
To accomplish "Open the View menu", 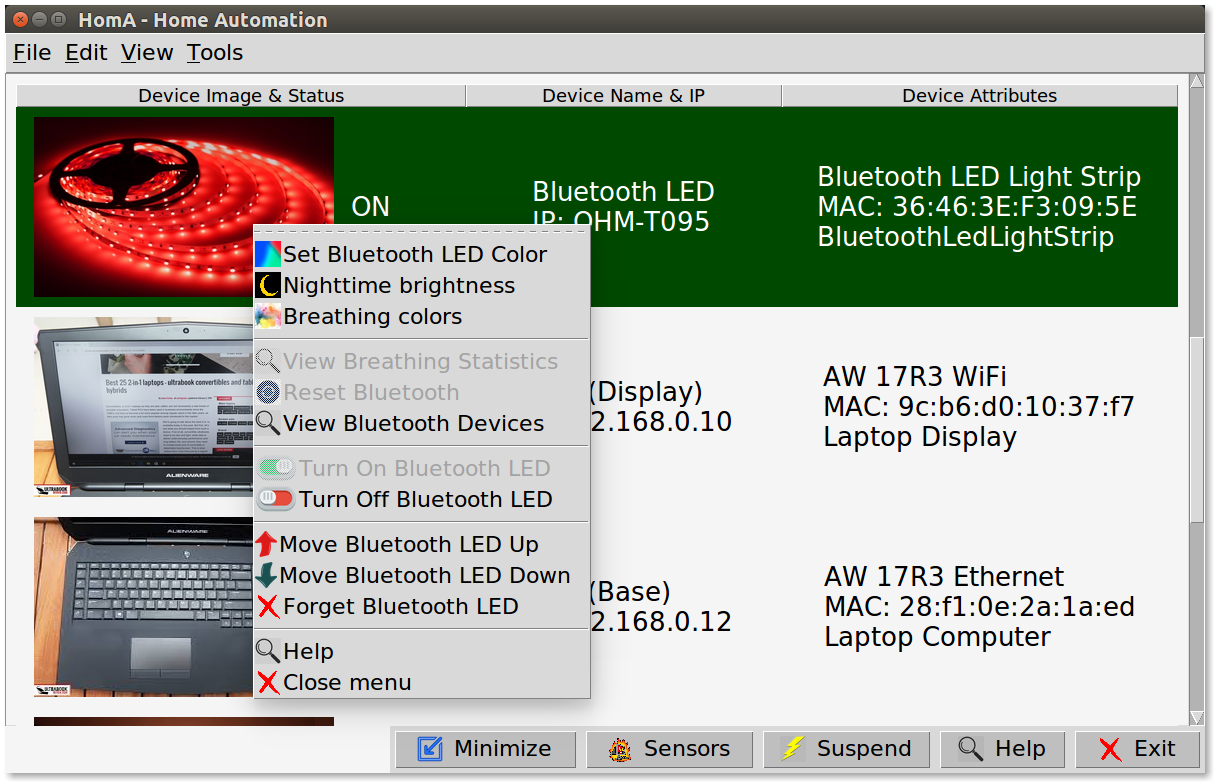I will point(147,53).
